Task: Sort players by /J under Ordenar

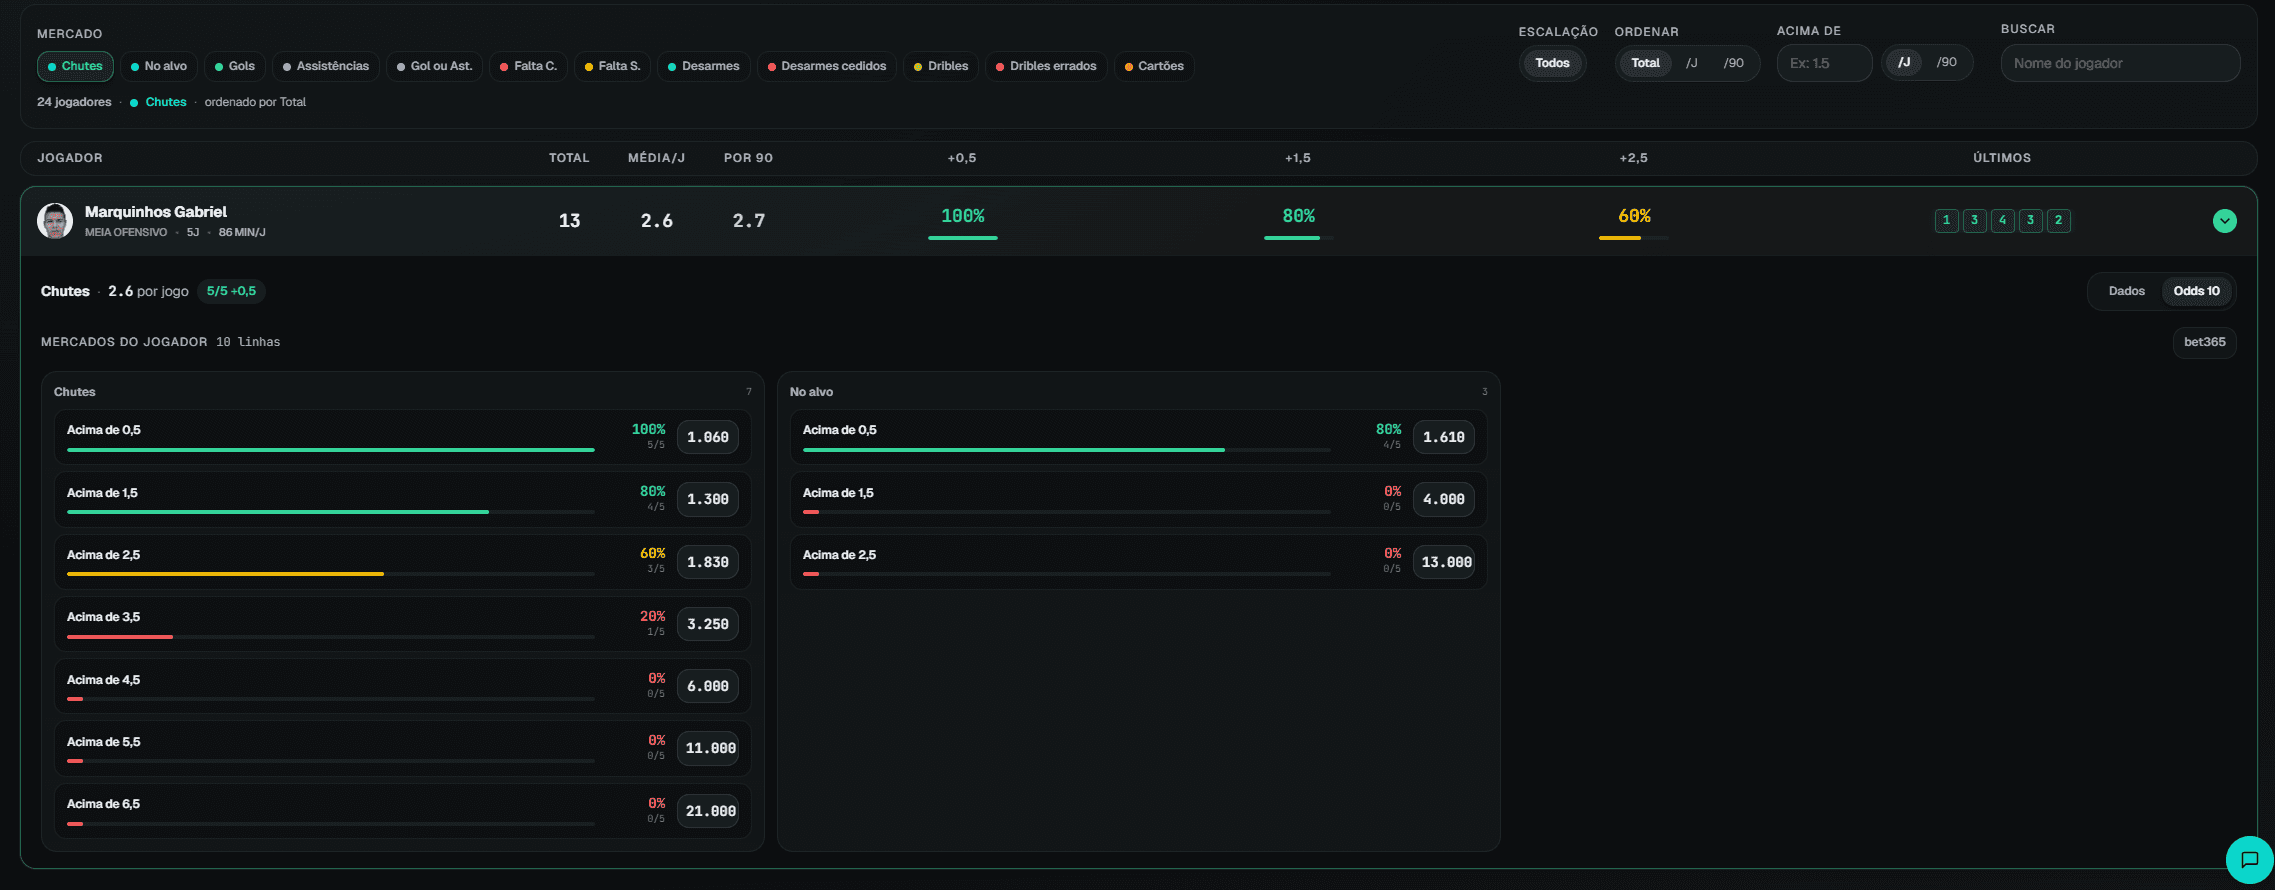Action: click(x=1692, y=63)
